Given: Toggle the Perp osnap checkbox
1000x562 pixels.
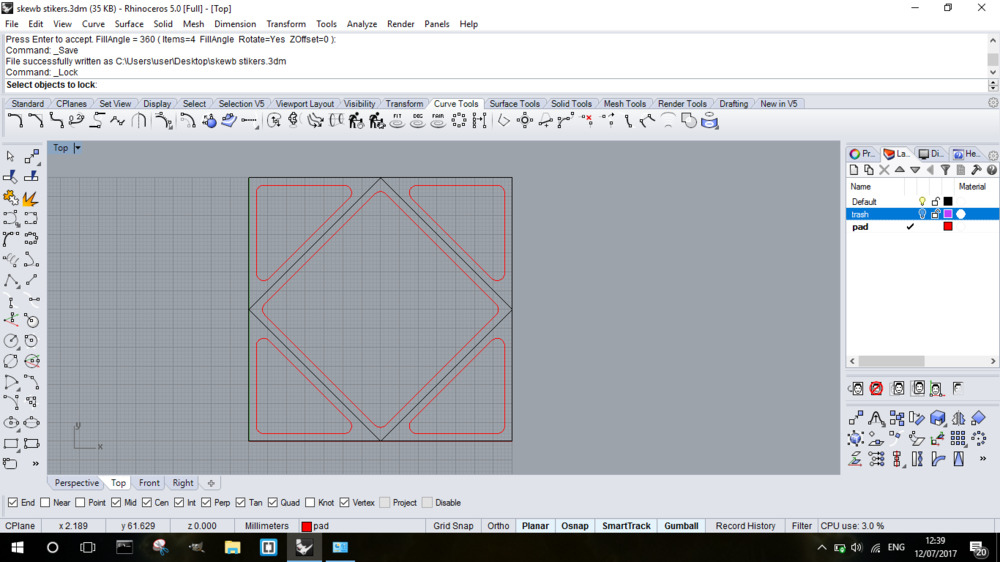Looking at the screenshot, I should click(206, 503).
